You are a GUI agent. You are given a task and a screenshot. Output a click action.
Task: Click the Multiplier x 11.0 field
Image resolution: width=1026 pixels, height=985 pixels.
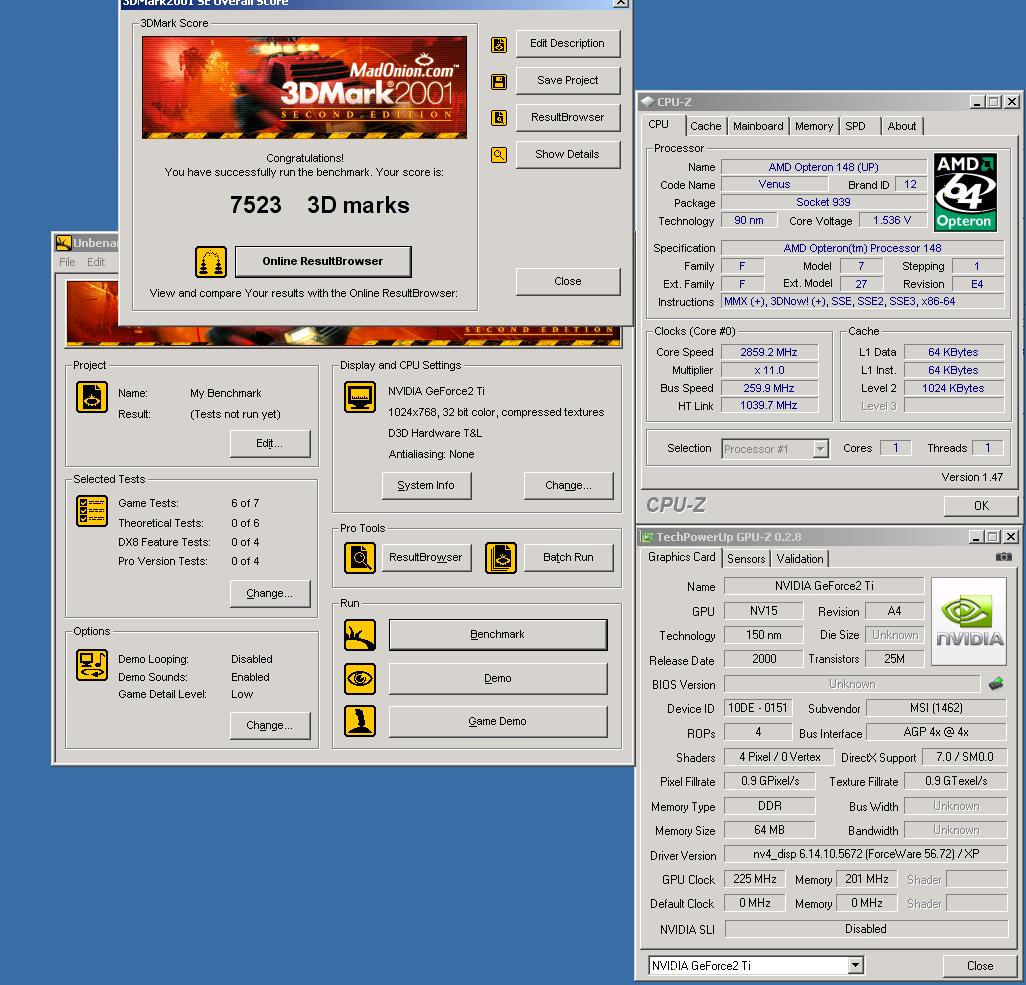770,370
